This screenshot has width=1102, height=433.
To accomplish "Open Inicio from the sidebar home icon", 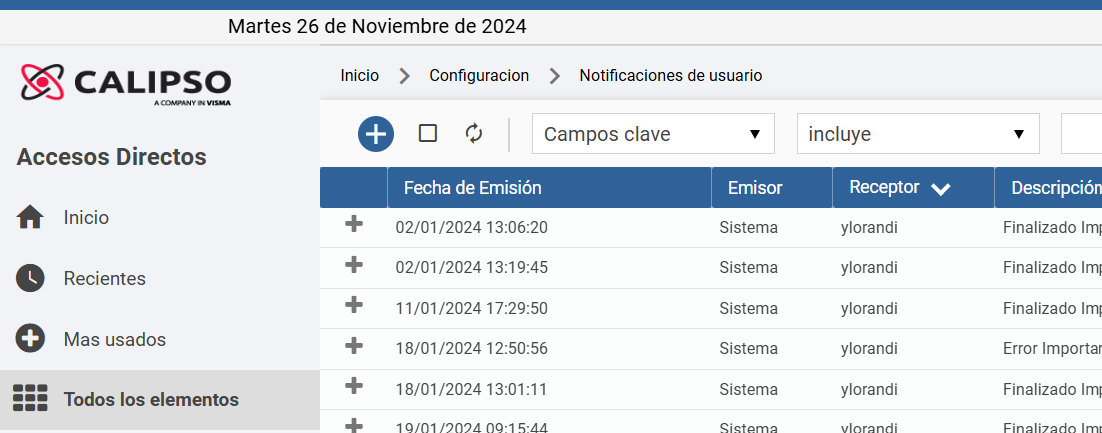I will [x=30, y=218].
